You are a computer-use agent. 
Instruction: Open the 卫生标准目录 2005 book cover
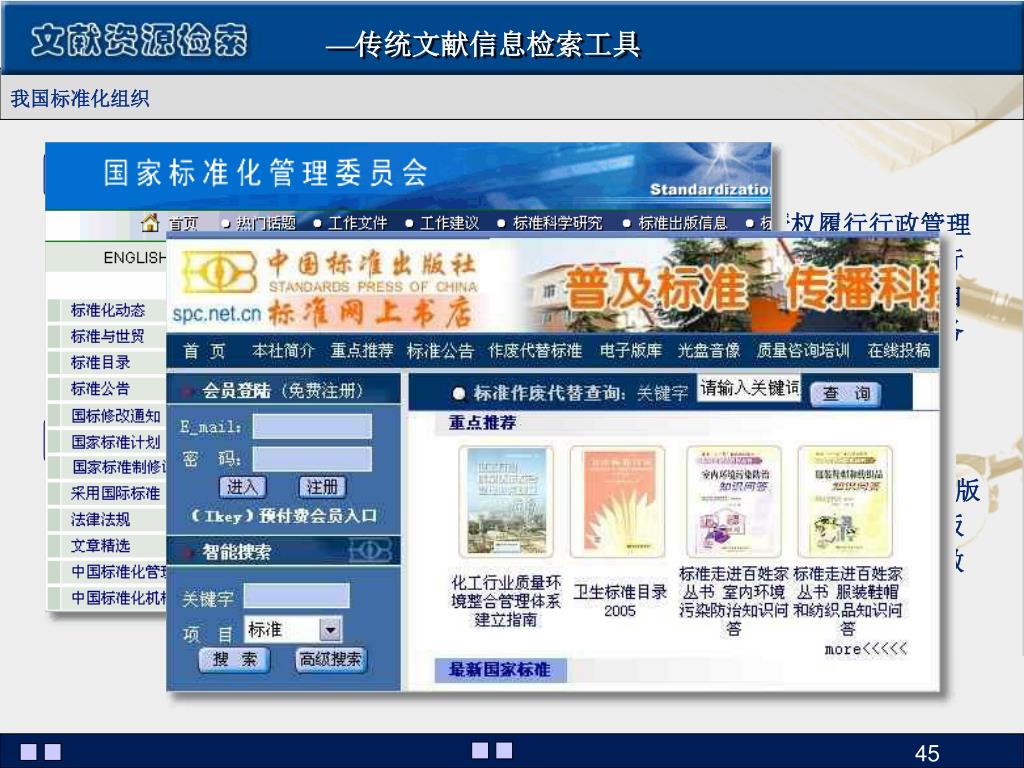[618, 502]
